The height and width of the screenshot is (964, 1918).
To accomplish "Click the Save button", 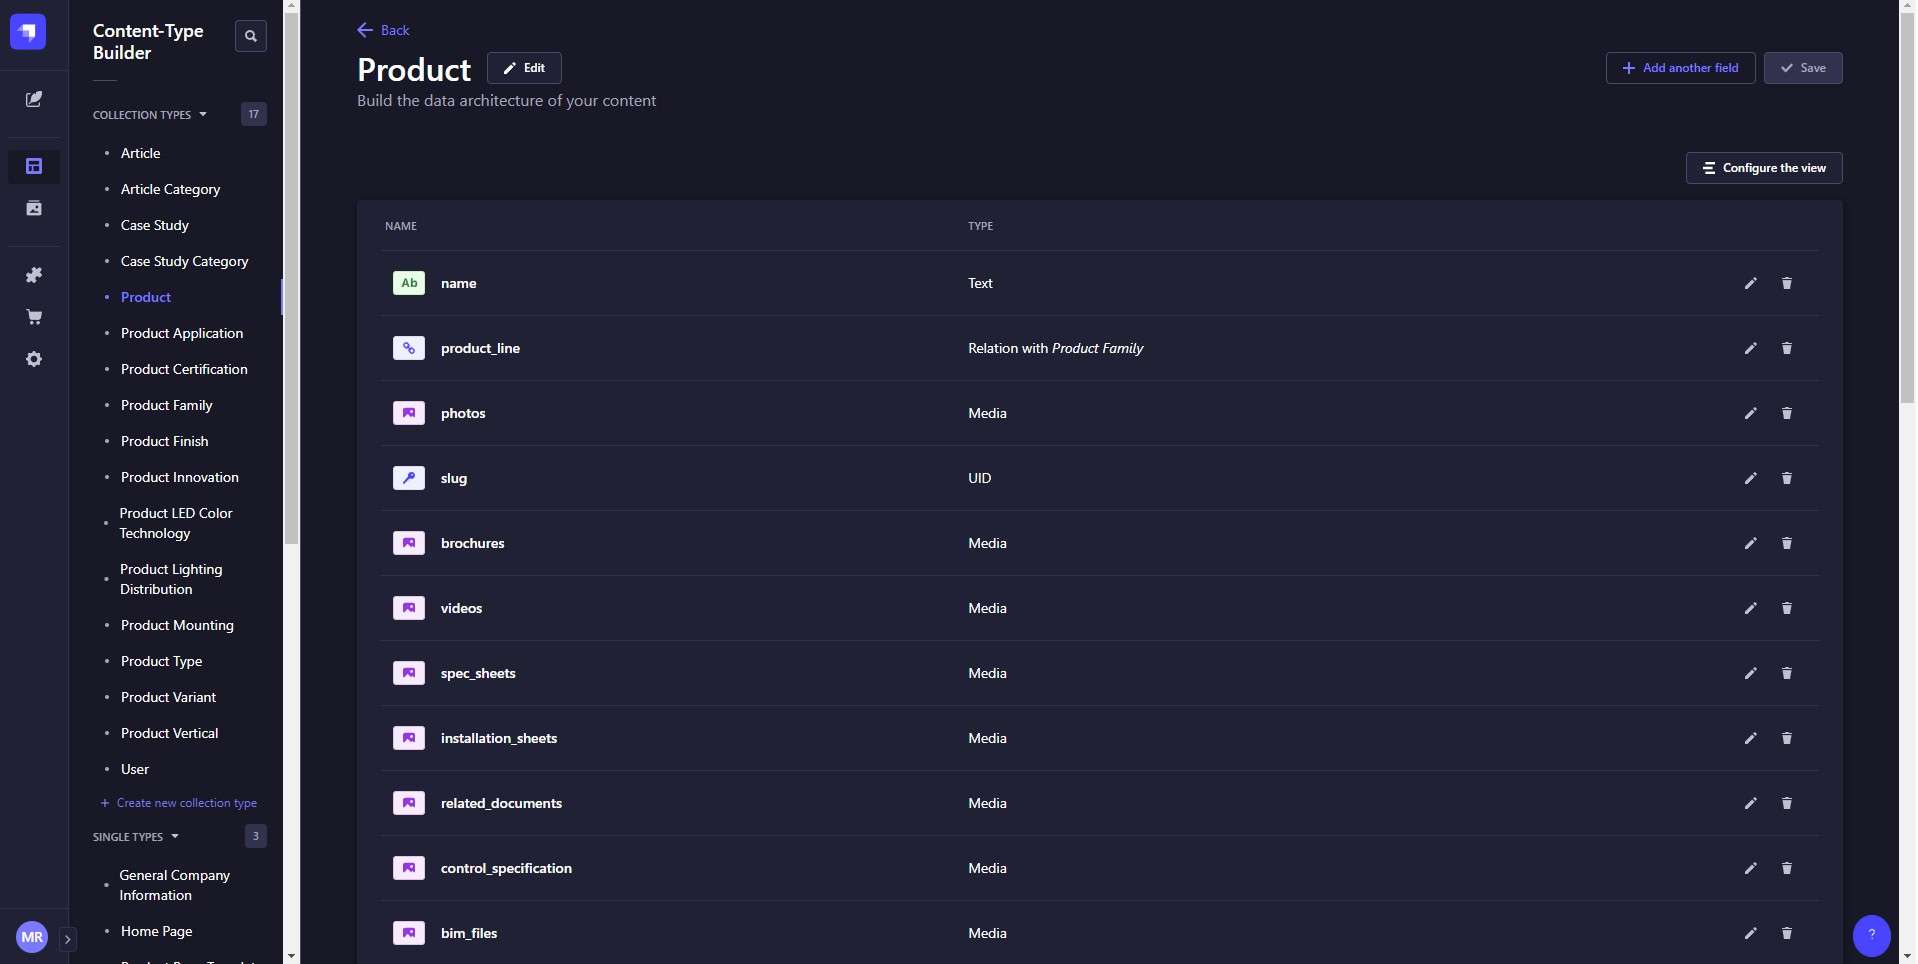I will [x=1803, y=68].
